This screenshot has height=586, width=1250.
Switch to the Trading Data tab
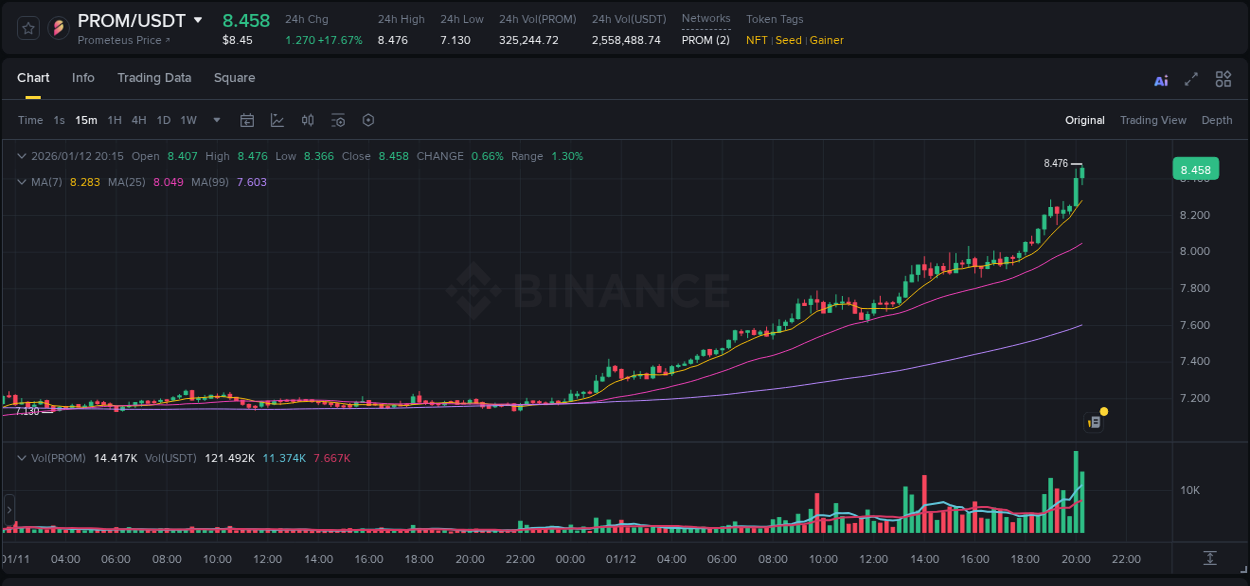click(154, 78)
